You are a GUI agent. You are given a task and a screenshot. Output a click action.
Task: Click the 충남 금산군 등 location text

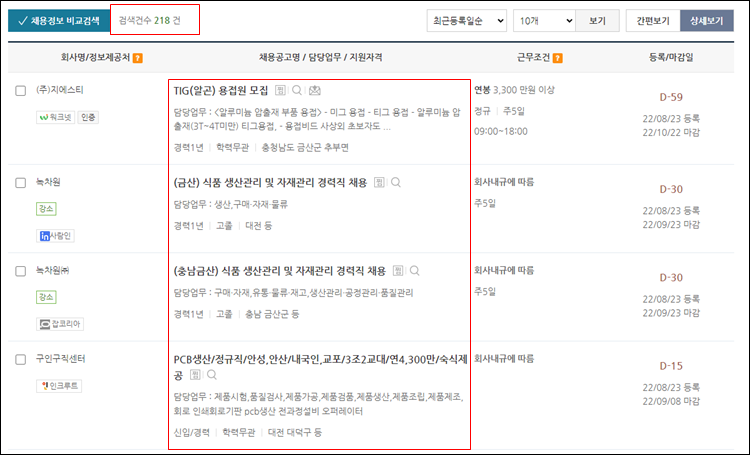point(272,314)
